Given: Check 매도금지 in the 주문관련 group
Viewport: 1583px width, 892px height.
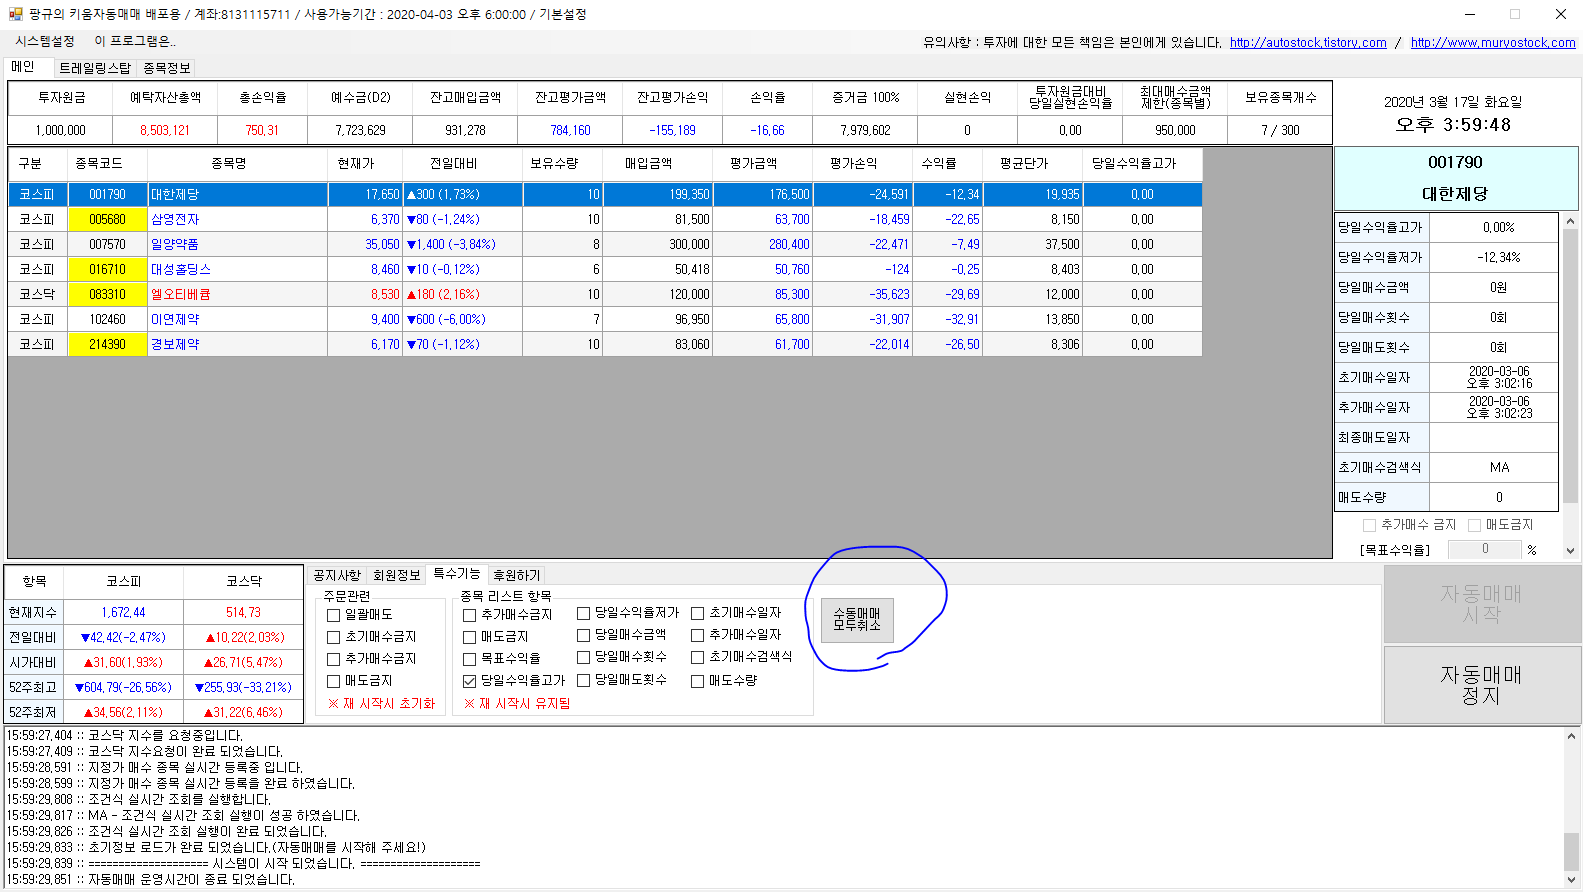Looking at the screenshot, I should (x=334, y=681).
